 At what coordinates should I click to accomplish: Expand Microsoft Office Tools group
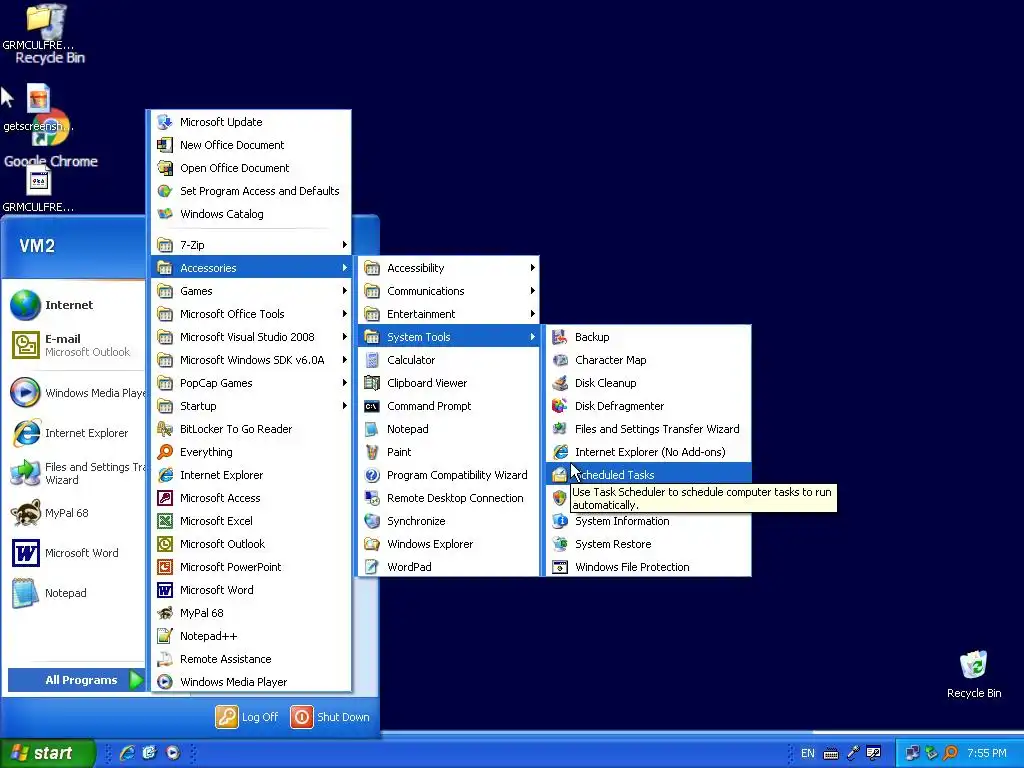[x=251, y=313]
